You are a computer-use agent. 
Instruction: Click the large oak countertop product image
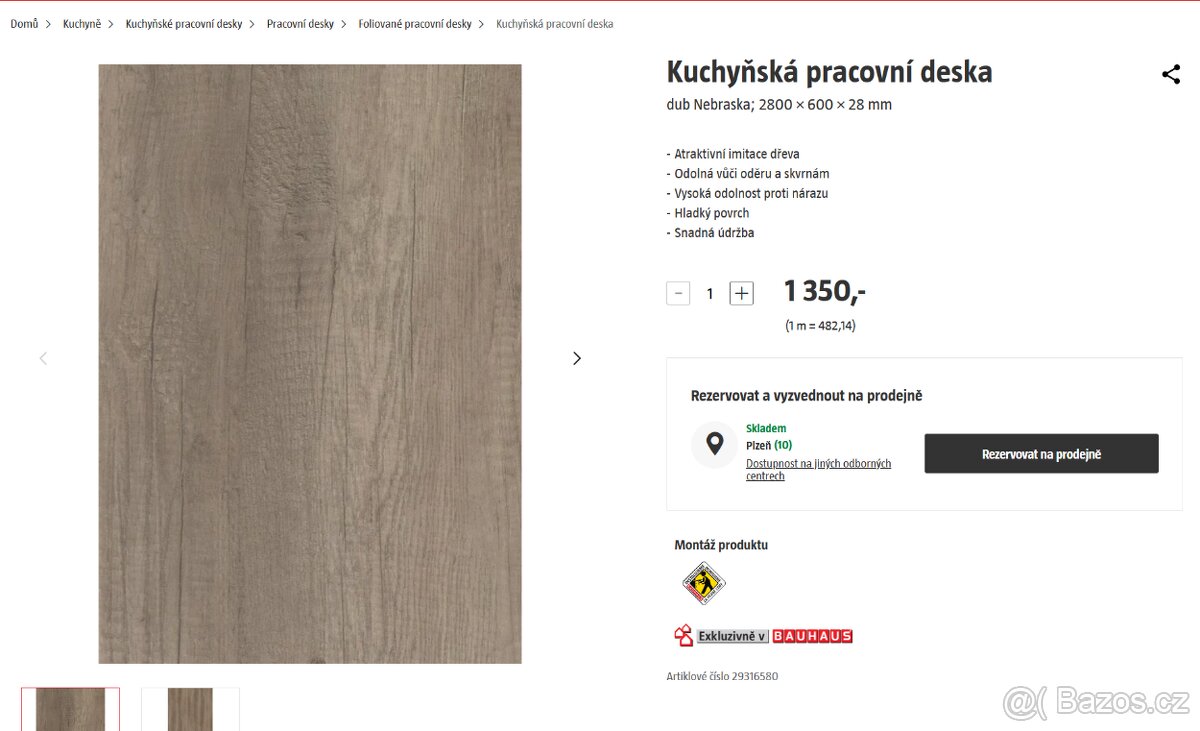click(x=310, y=364)
